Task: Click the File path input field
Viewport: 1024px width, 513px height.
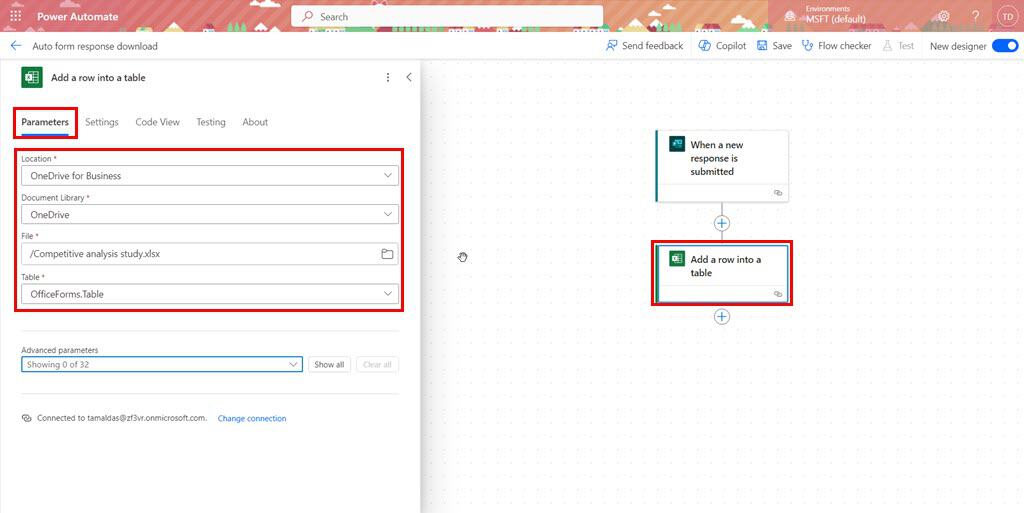Action: click(x=210, y=254)
